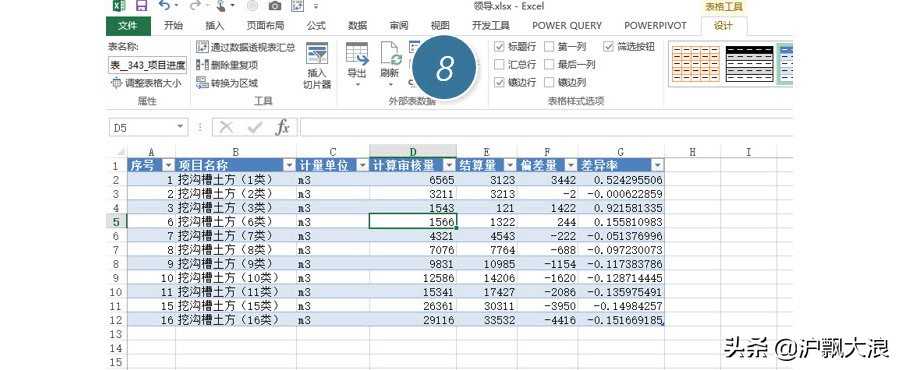The height and width of the screenshot is (370, 900).
Task: Open Insert Function via fx icon
Action: click(282, 127)
